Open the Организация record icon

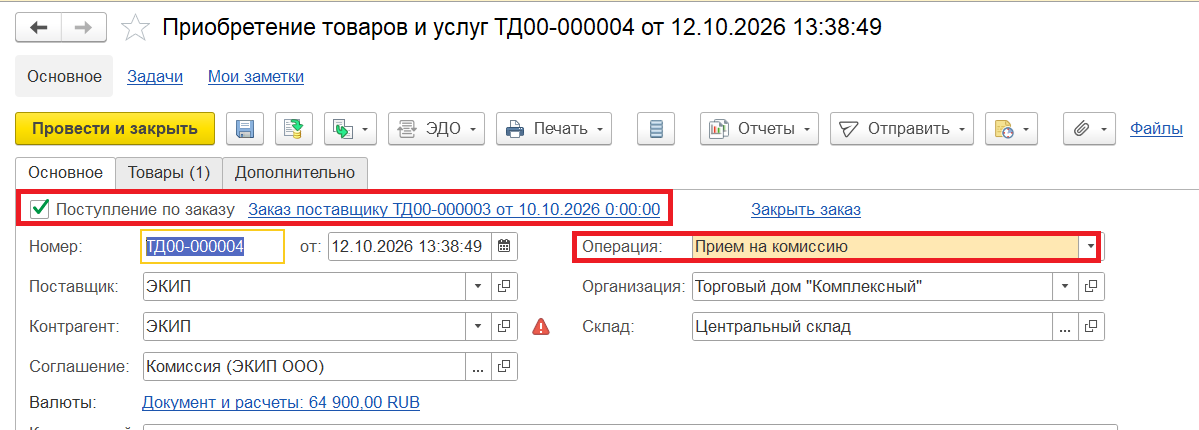[x=1091, y=287]
